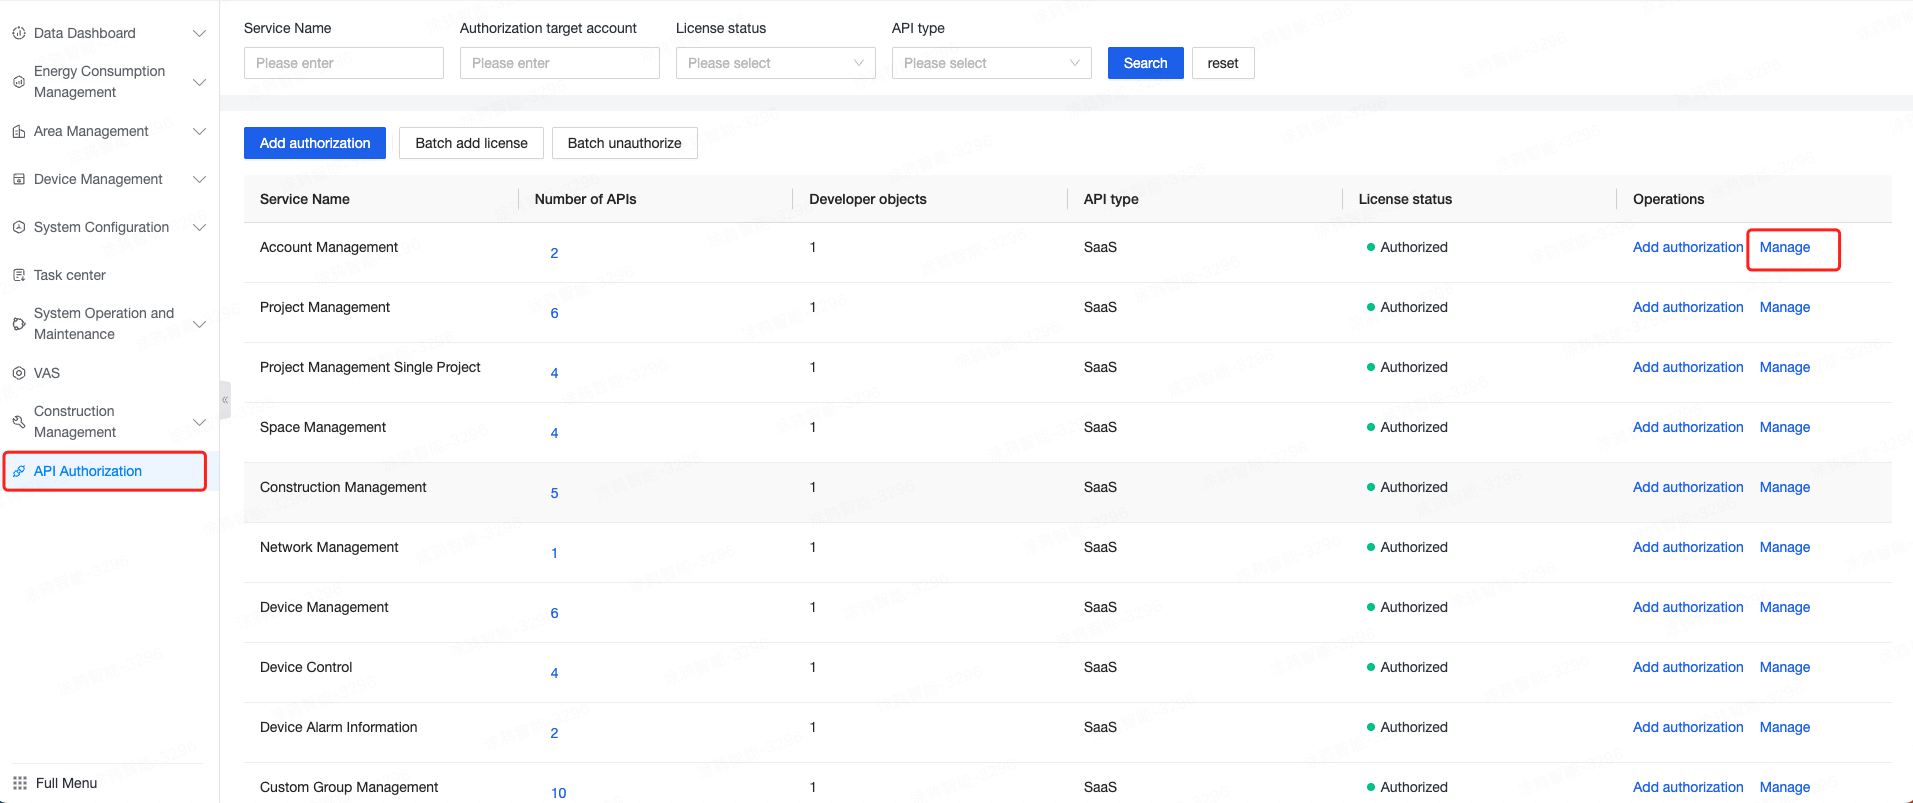The height and width of the screenshot is (803, 1913).
Task: Click the Batch add license button
Action: pos(471,143)
